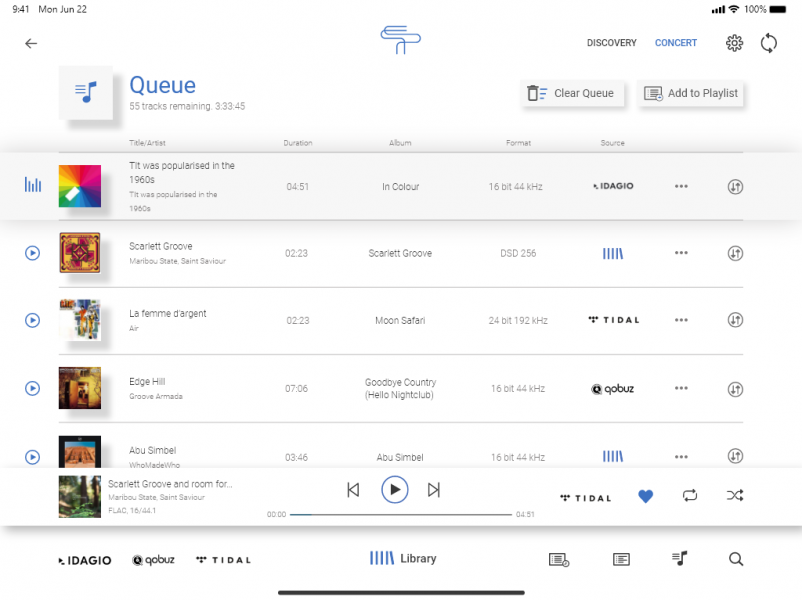Viewport: 802px width, 600px height.
Task: Toggle shuffle playback
Action: pyautogui.click(x=735, y=495)
